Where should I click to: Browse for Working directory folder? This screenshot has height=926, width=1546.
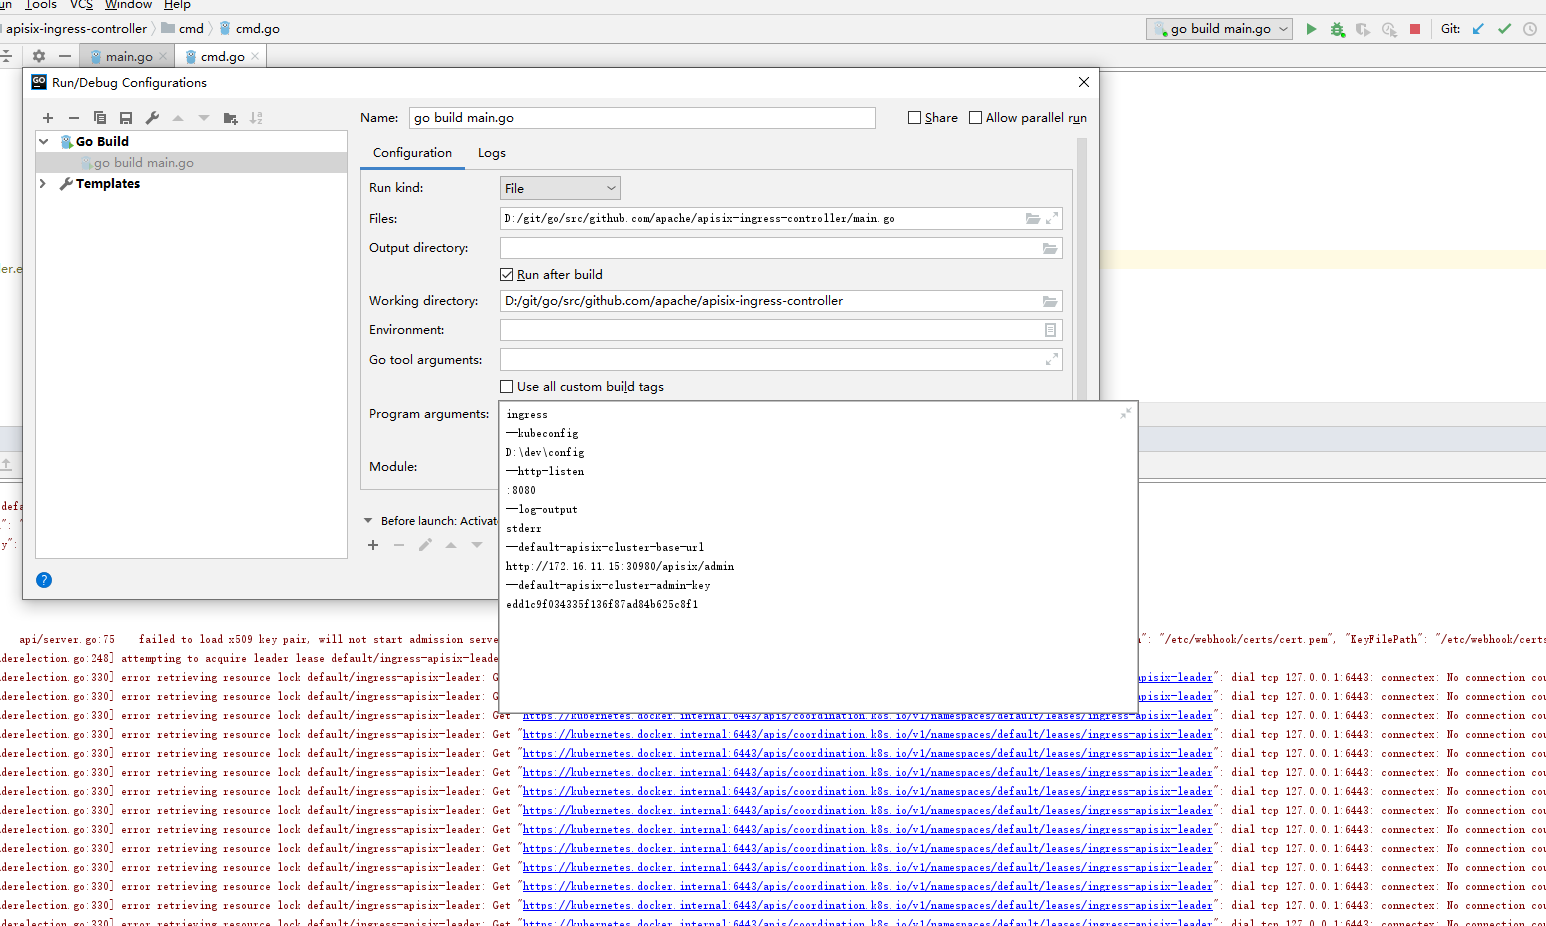(x=1050, y=301)
